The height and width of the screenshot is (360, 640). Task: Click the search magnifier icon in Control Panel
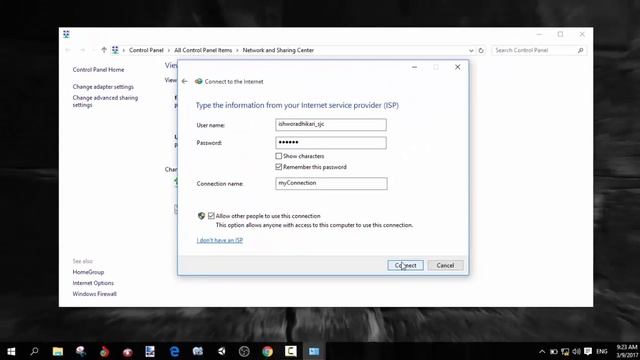[580, 50]
